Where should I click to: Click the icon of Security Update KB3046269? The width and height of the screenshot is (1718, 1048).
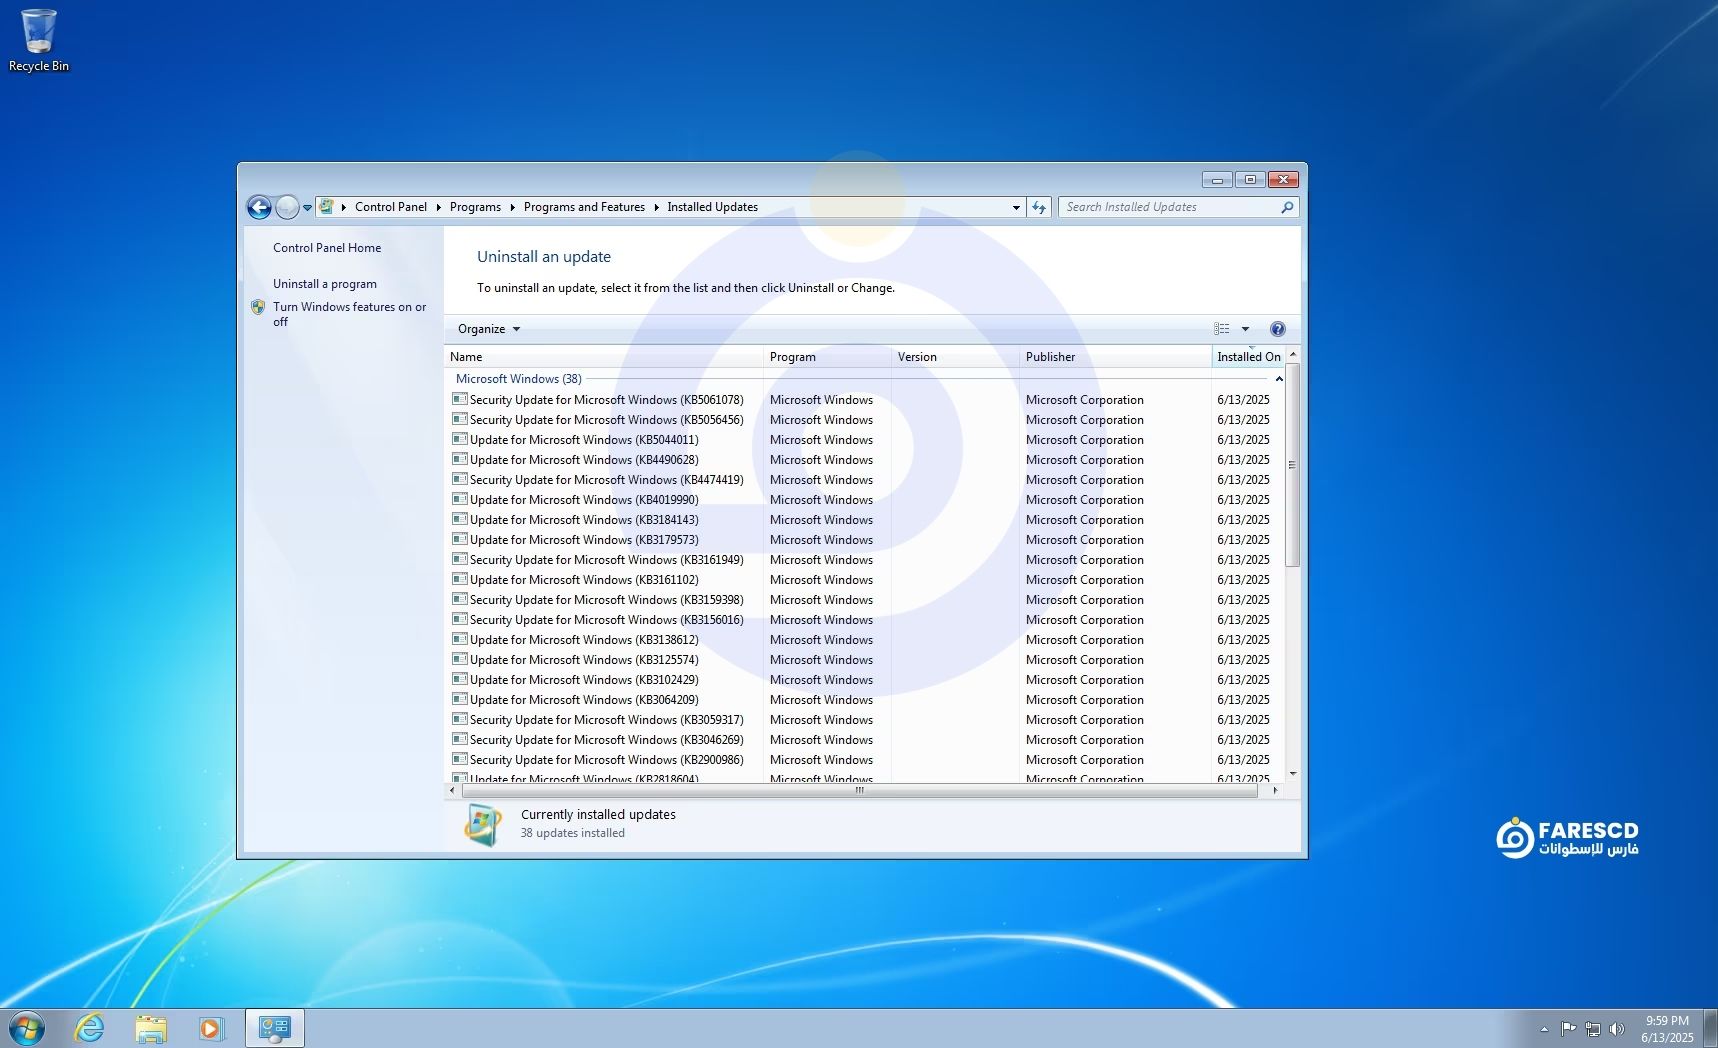[x=460, y=739]
